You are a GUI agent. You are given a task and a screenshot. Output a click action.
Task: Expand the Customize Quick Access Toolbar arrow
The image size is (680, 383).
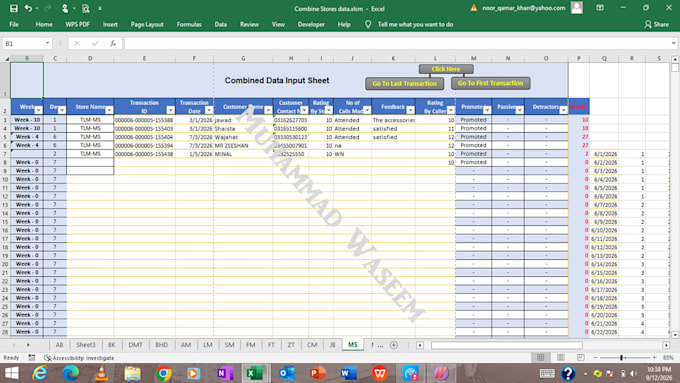[x=100, y=8]
